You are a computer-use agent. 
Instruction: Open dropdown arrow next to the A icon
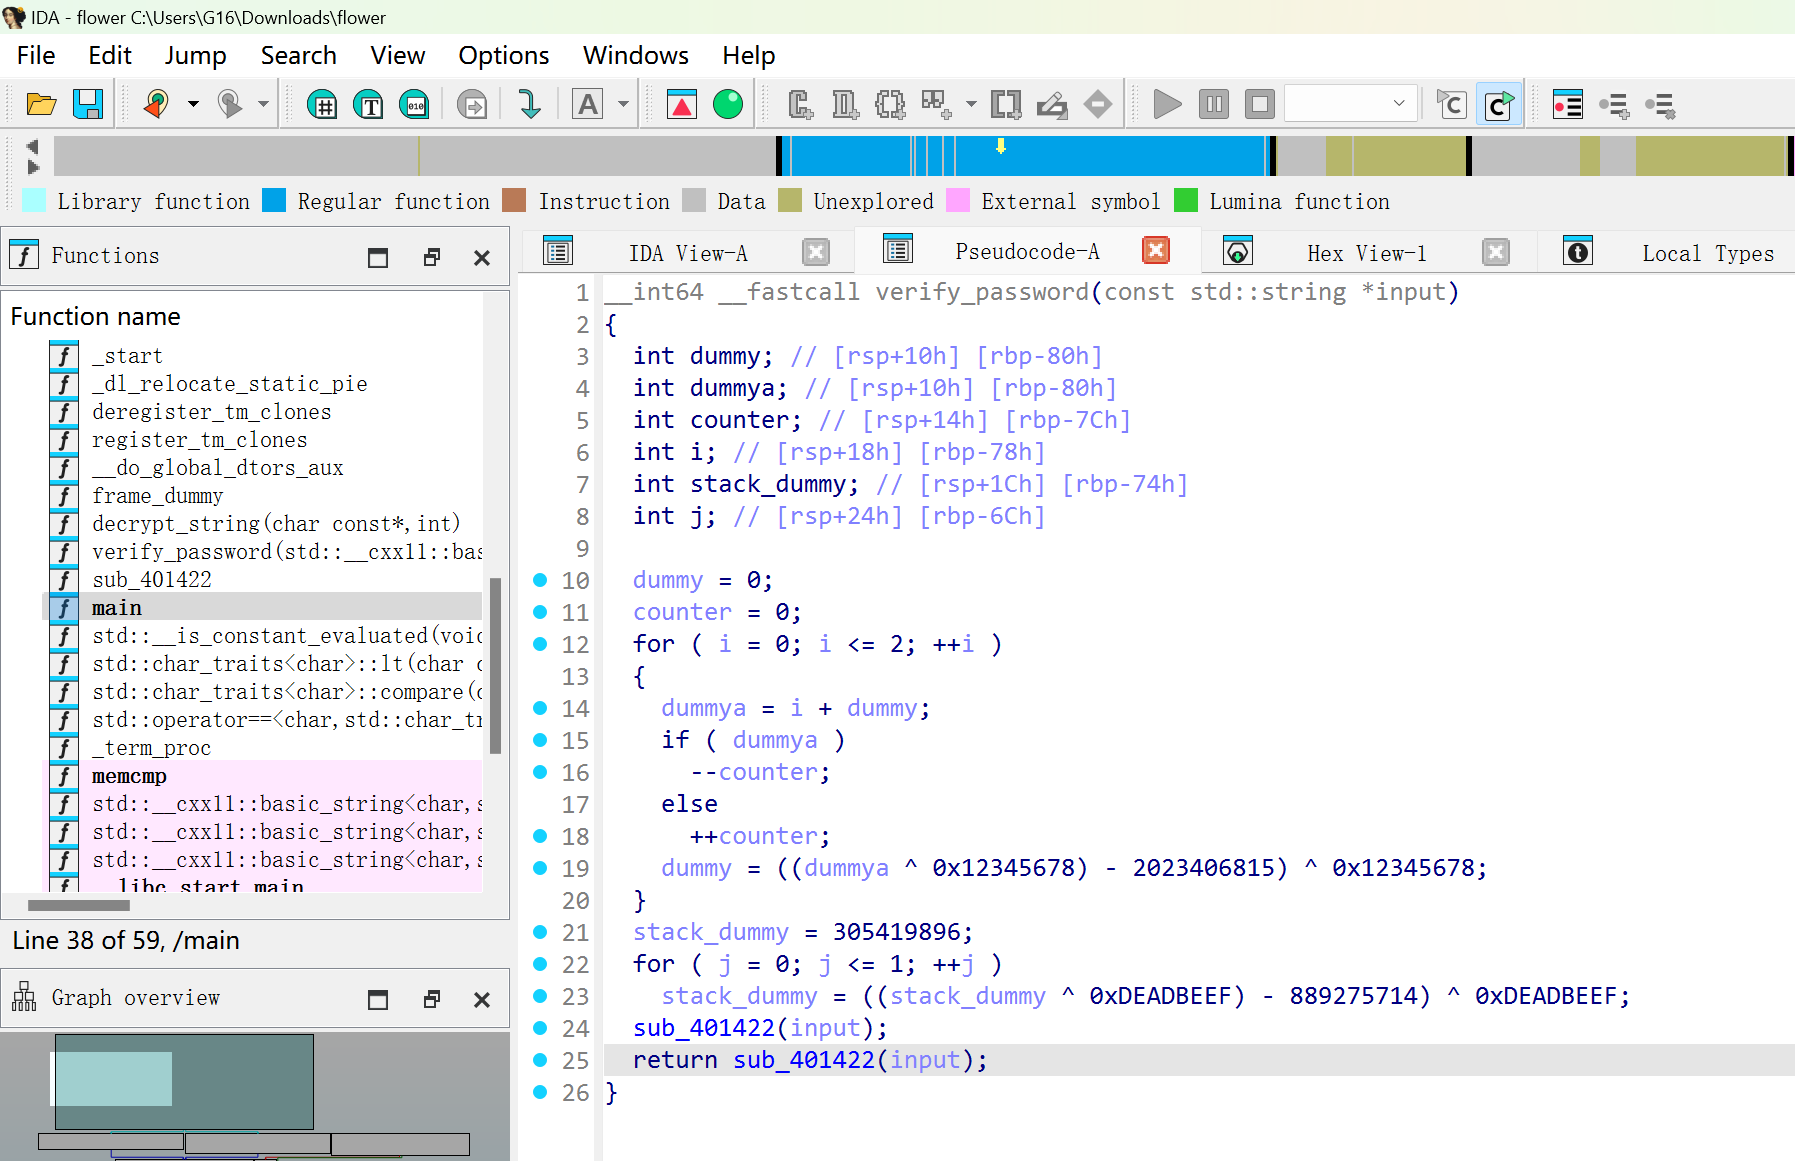coord(623,104)
